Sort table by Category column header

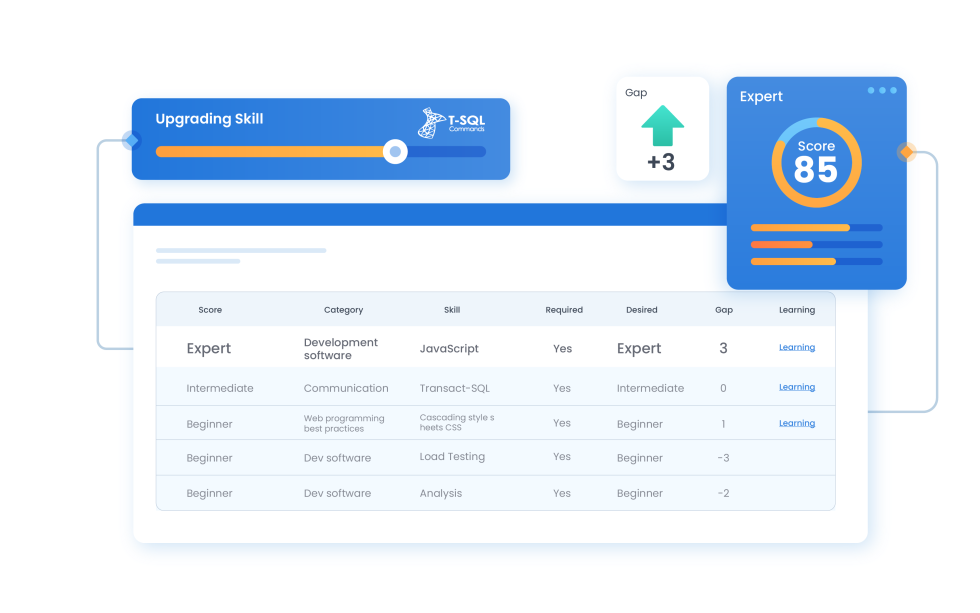click(343, 310)
